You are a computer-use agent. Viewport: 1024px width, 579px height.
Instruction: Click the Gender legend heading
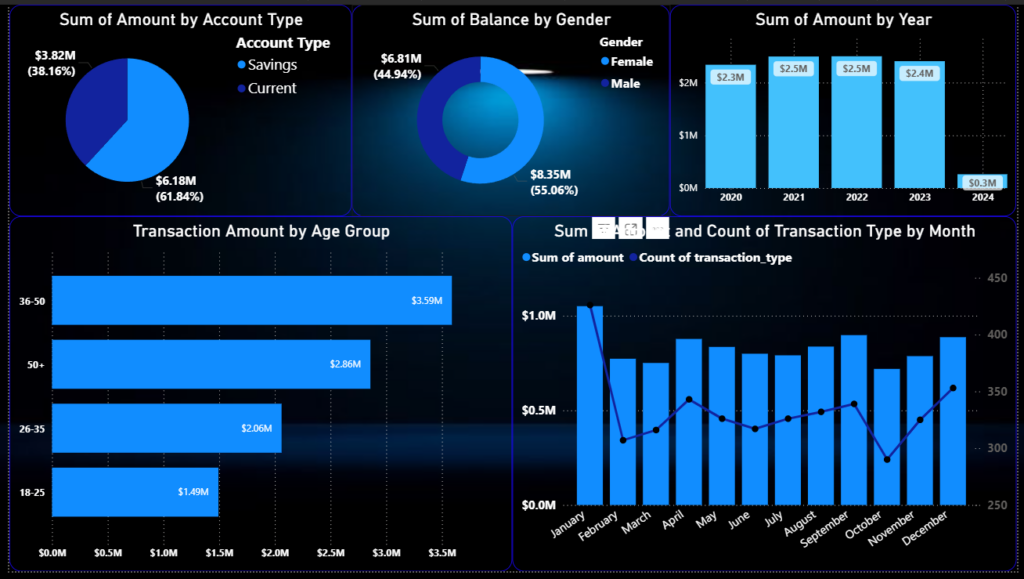621,42
